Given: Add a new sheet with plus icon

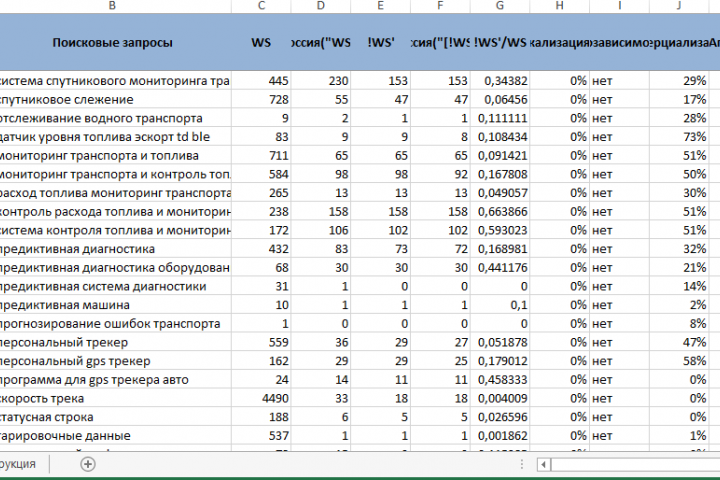Looking at the screenshot, I should (88, 464).
